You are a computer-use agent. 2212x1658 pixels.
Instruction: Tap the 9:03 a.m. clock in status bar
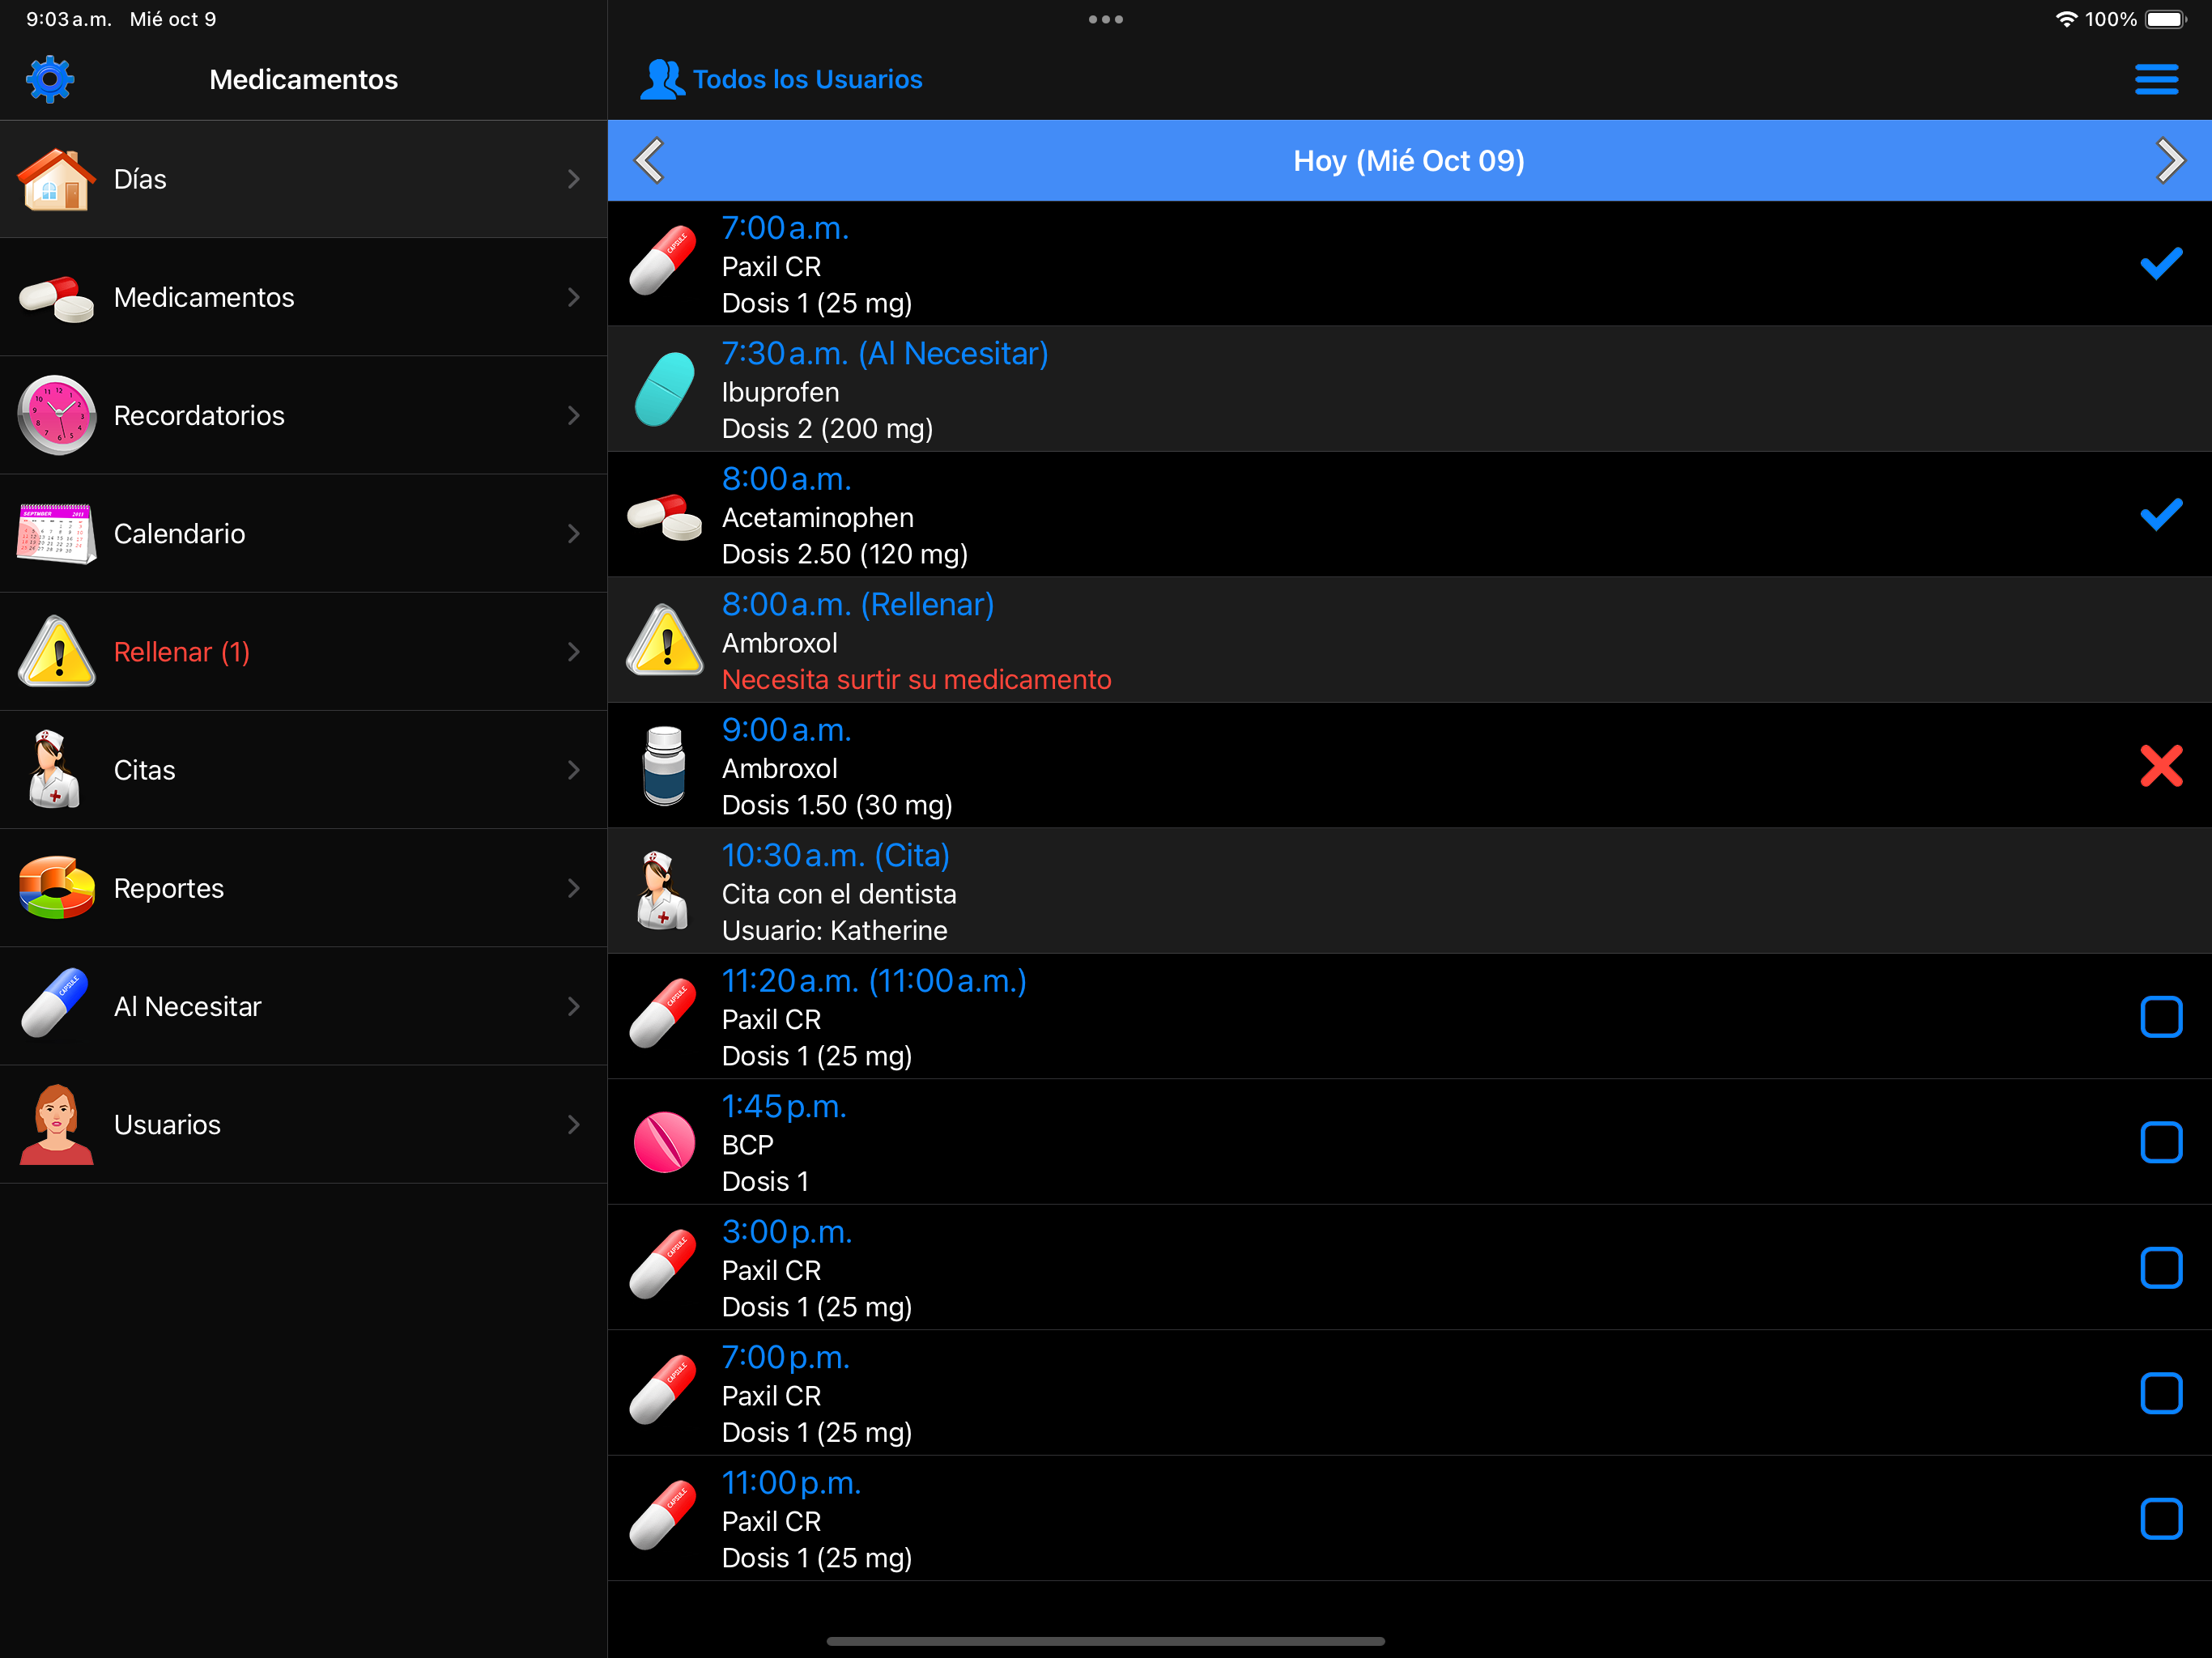click(x=68, y=19)
